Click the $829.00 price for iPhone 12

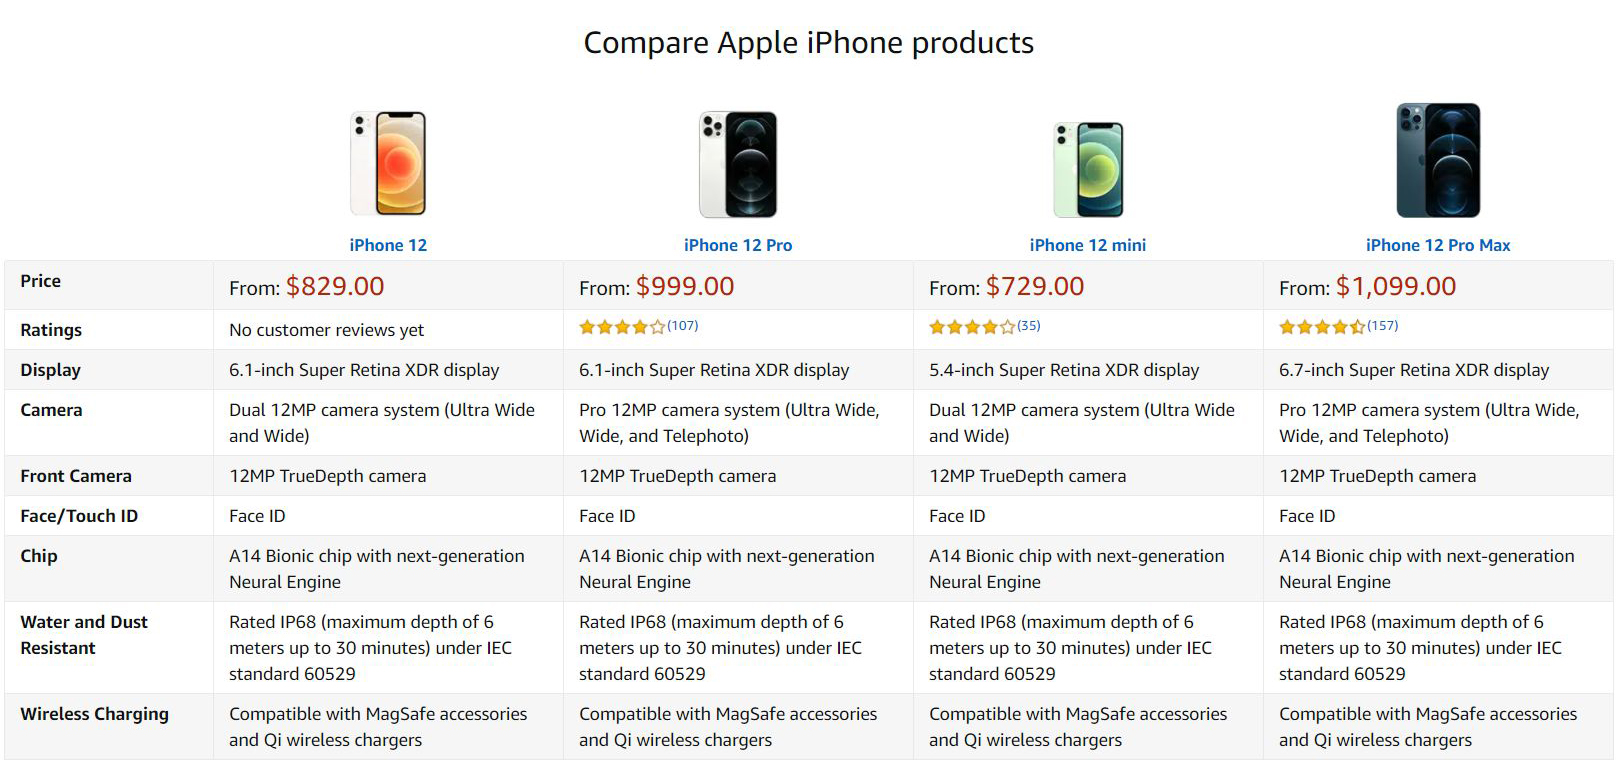[335, 287]
